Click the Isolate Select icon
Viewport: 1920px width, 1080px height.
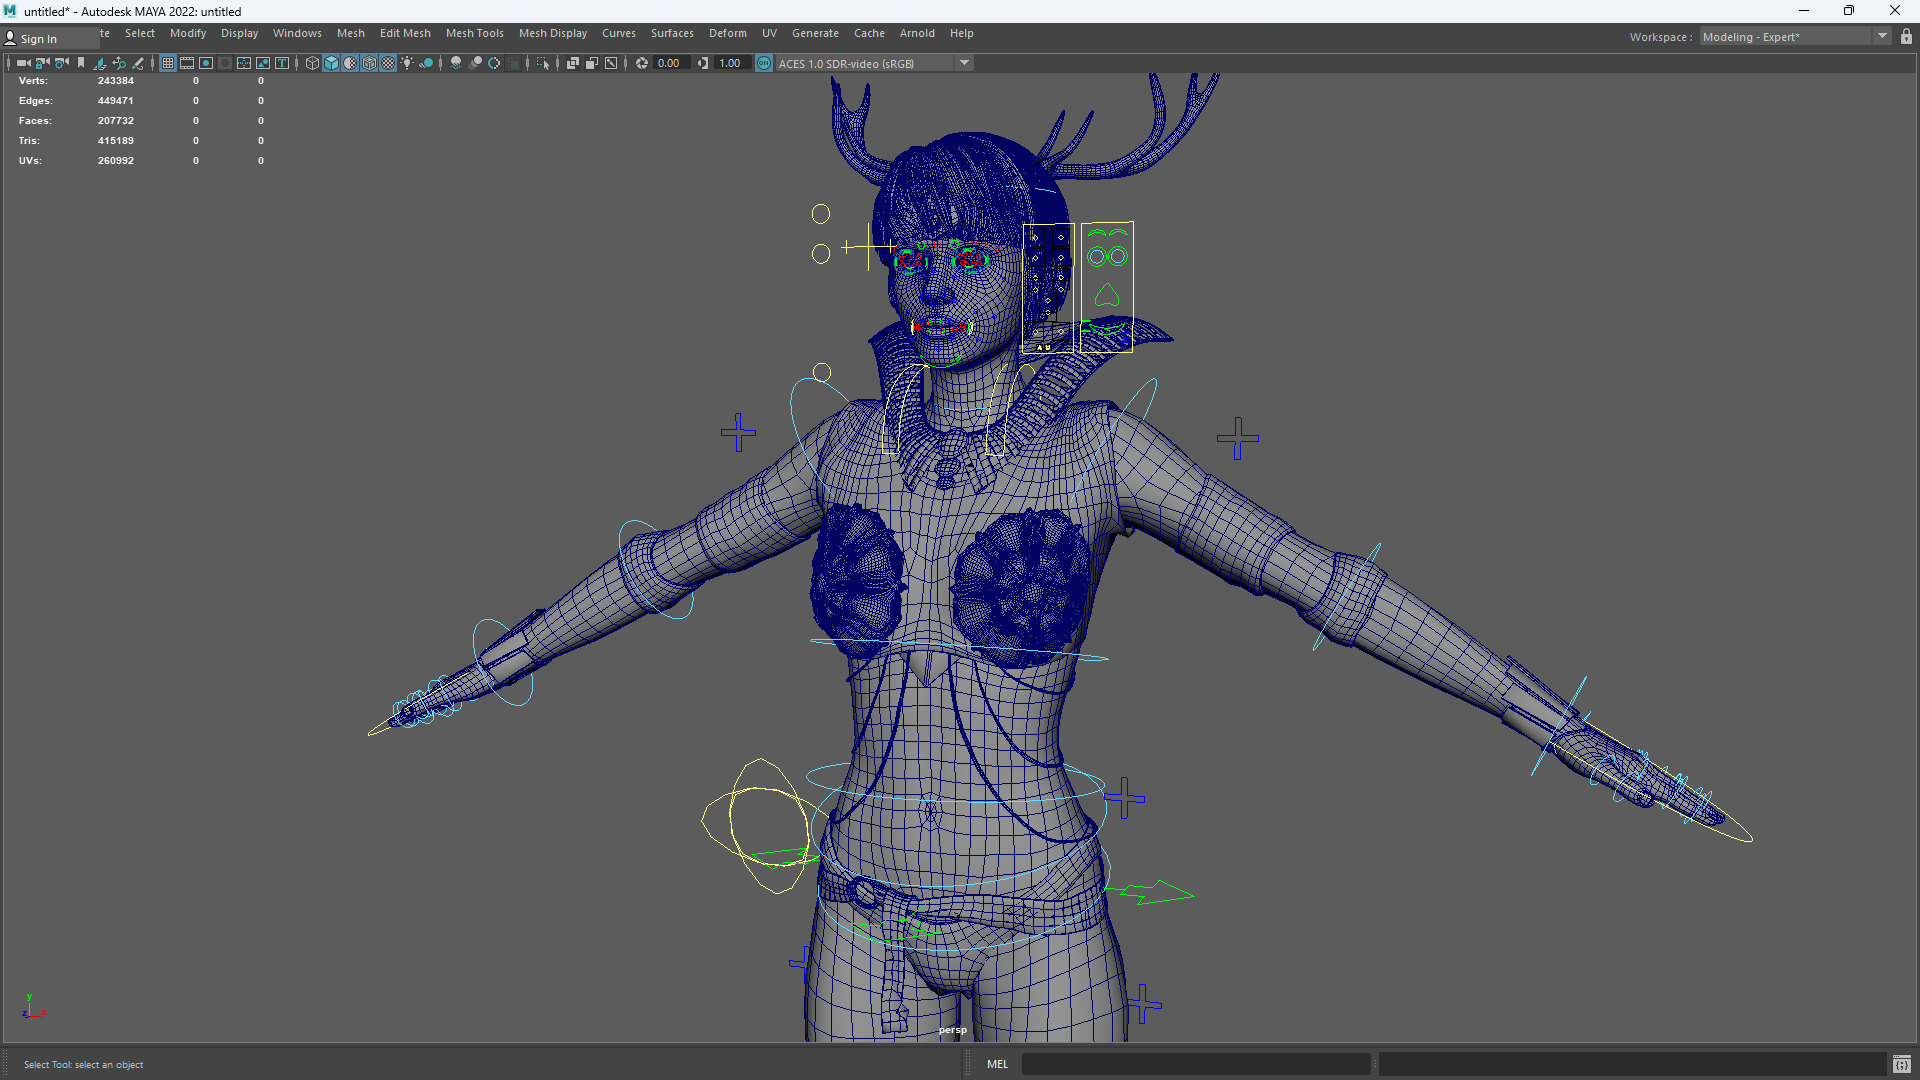[x=543, y=63]
